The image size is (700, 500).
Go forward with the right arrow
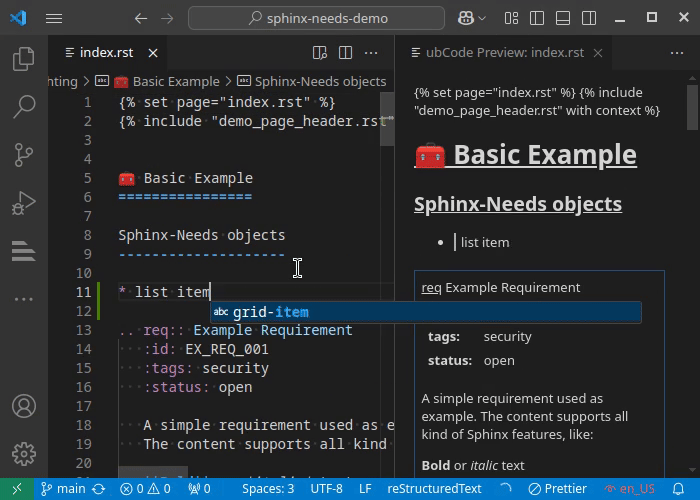[167, 18]
